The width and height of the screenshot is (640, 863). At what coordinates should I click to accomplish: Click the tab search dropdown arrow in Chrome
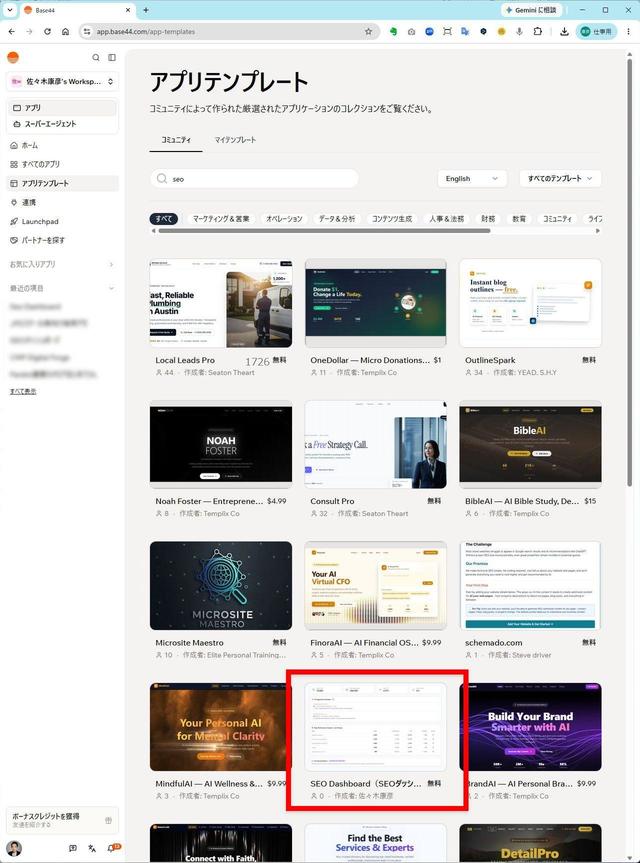point(10,10)
